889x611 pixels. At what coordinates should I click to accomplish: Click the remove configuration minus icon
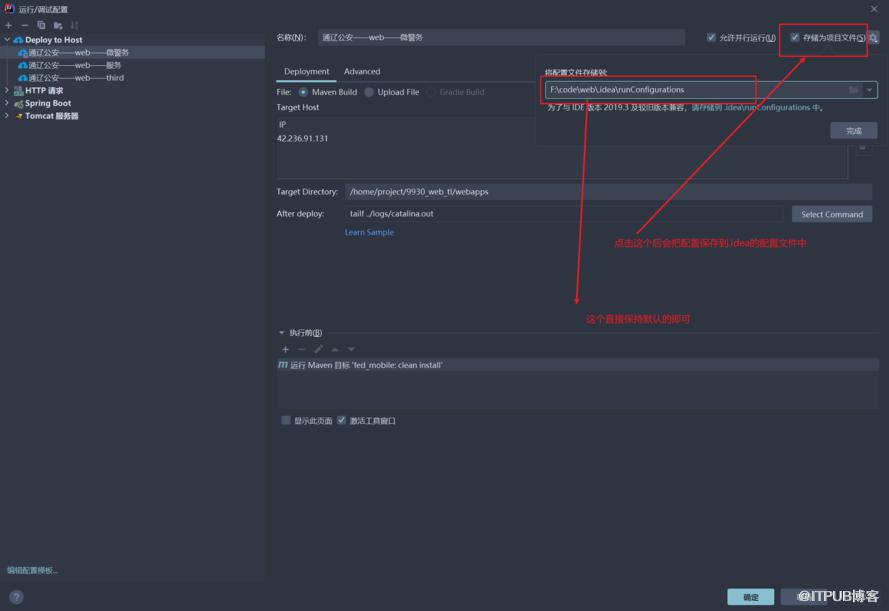[24, 26]
